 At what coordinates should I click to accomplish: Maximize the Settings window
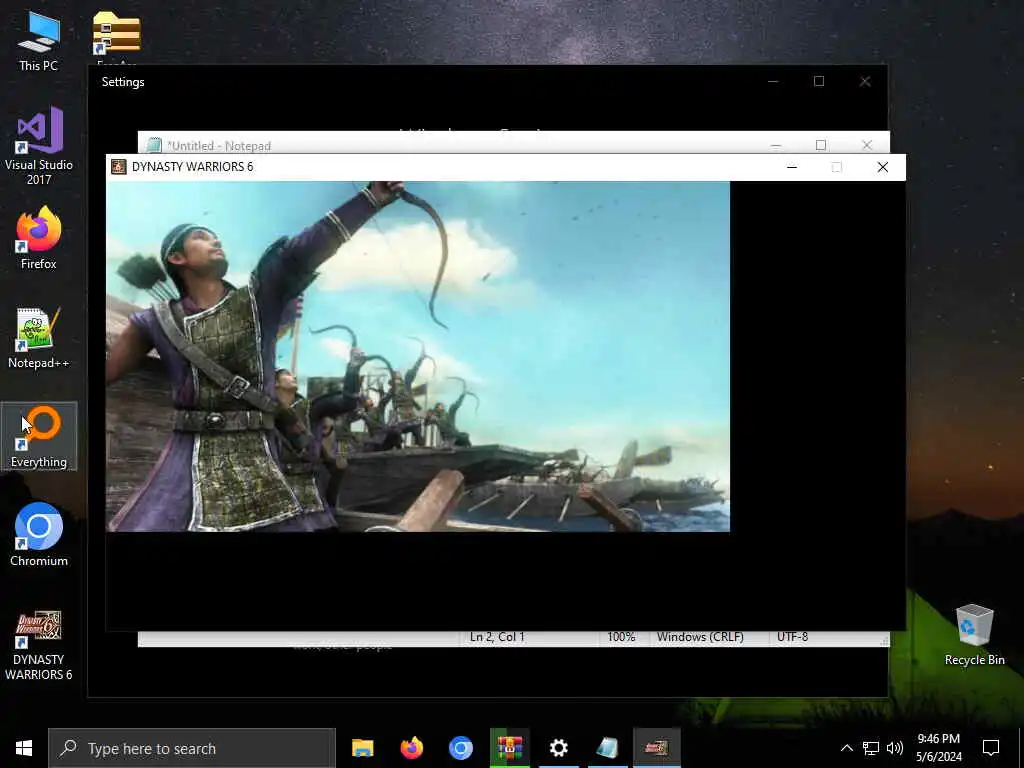819,82
